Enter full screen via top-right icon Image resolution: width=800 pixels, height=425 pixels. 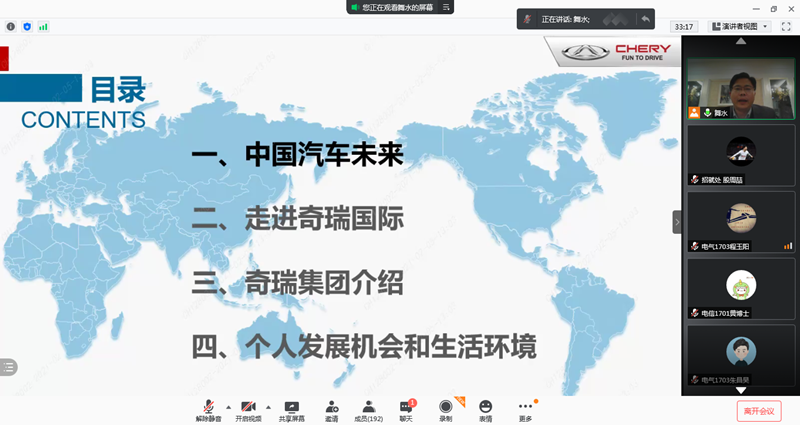coord(786,26)
